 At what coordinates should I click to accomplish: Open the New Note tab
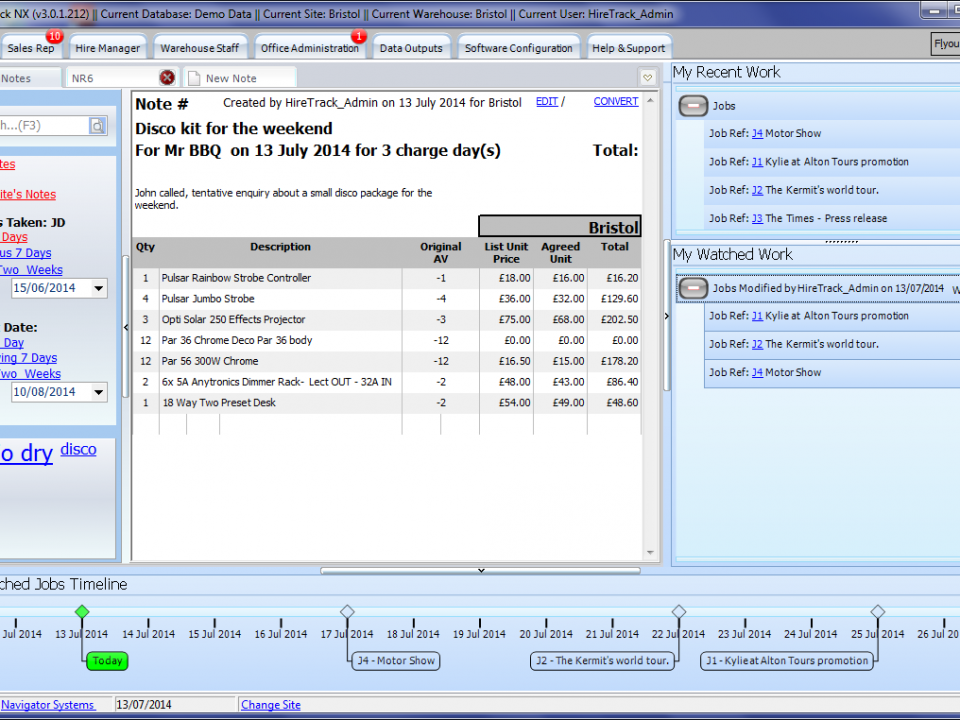click(x=230, y=78)
